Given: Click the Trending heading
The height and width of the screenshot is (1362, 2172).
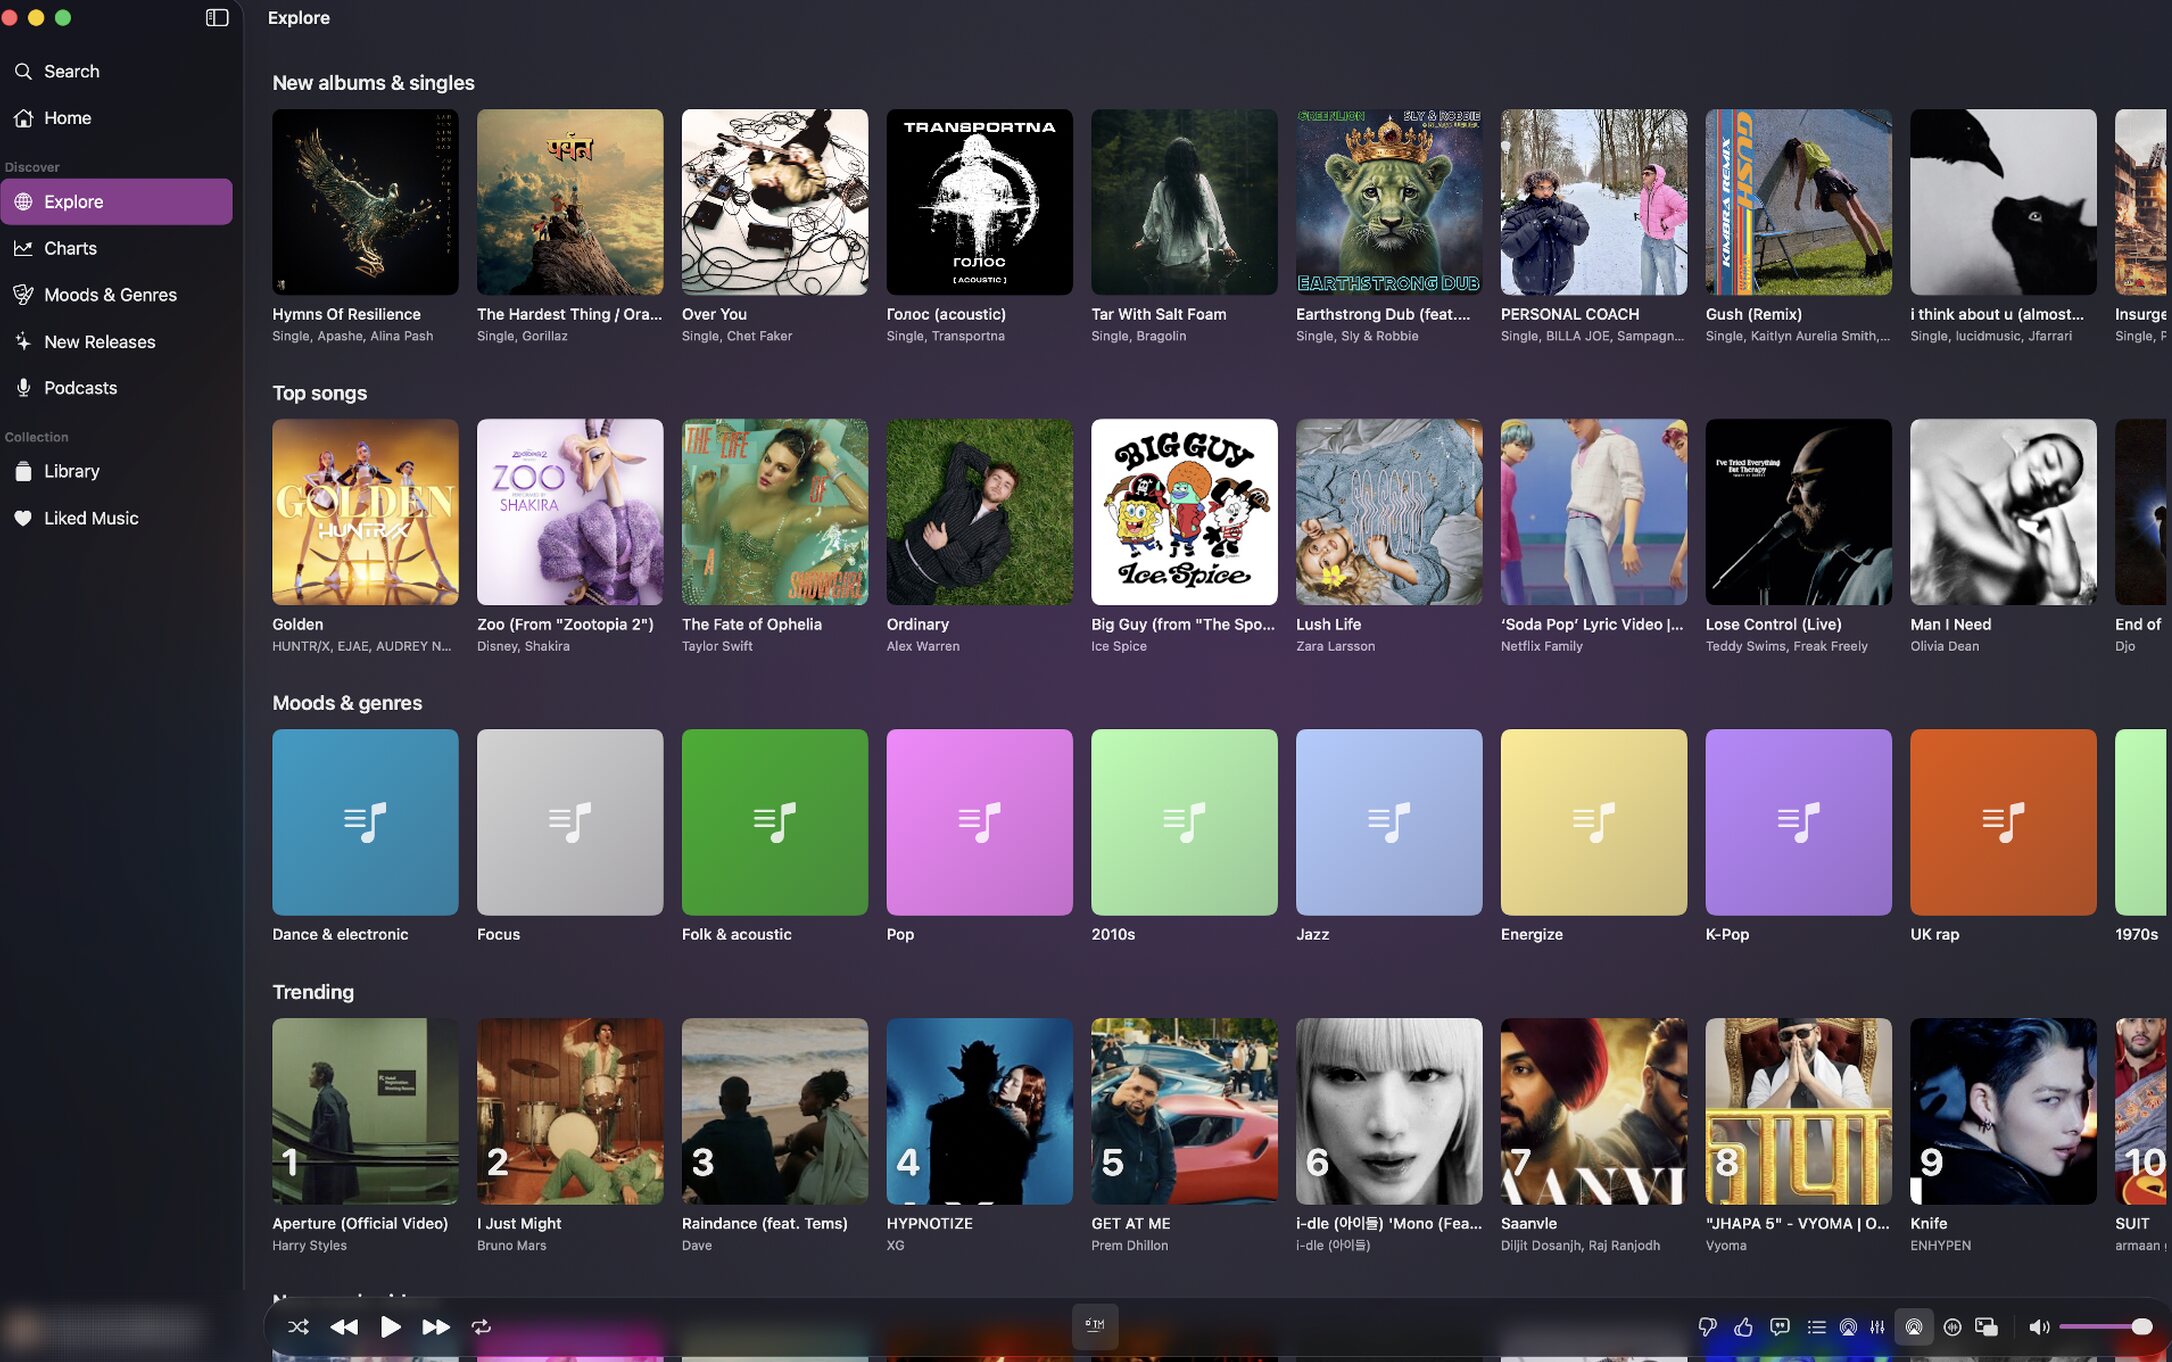Looking at the screenshot, I should tap(313, 992).
